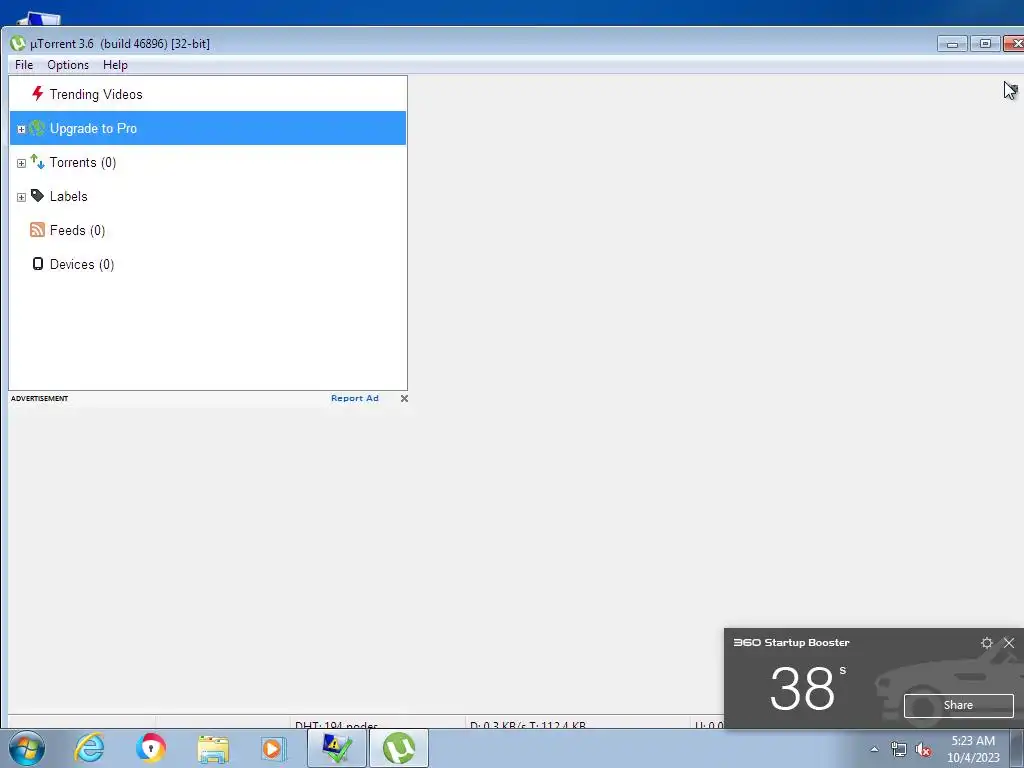Click the Share button in Startup Booster
Screen dimensions: 1024x768
click(959, 705)
